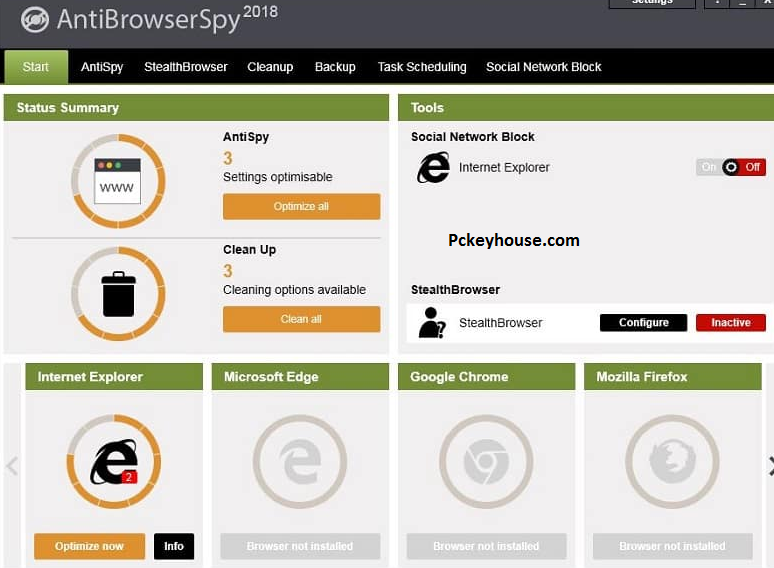Click Internet Explorer icon in Social Network Block
Viewport: 774px width, 568px height.
[433, 168]
